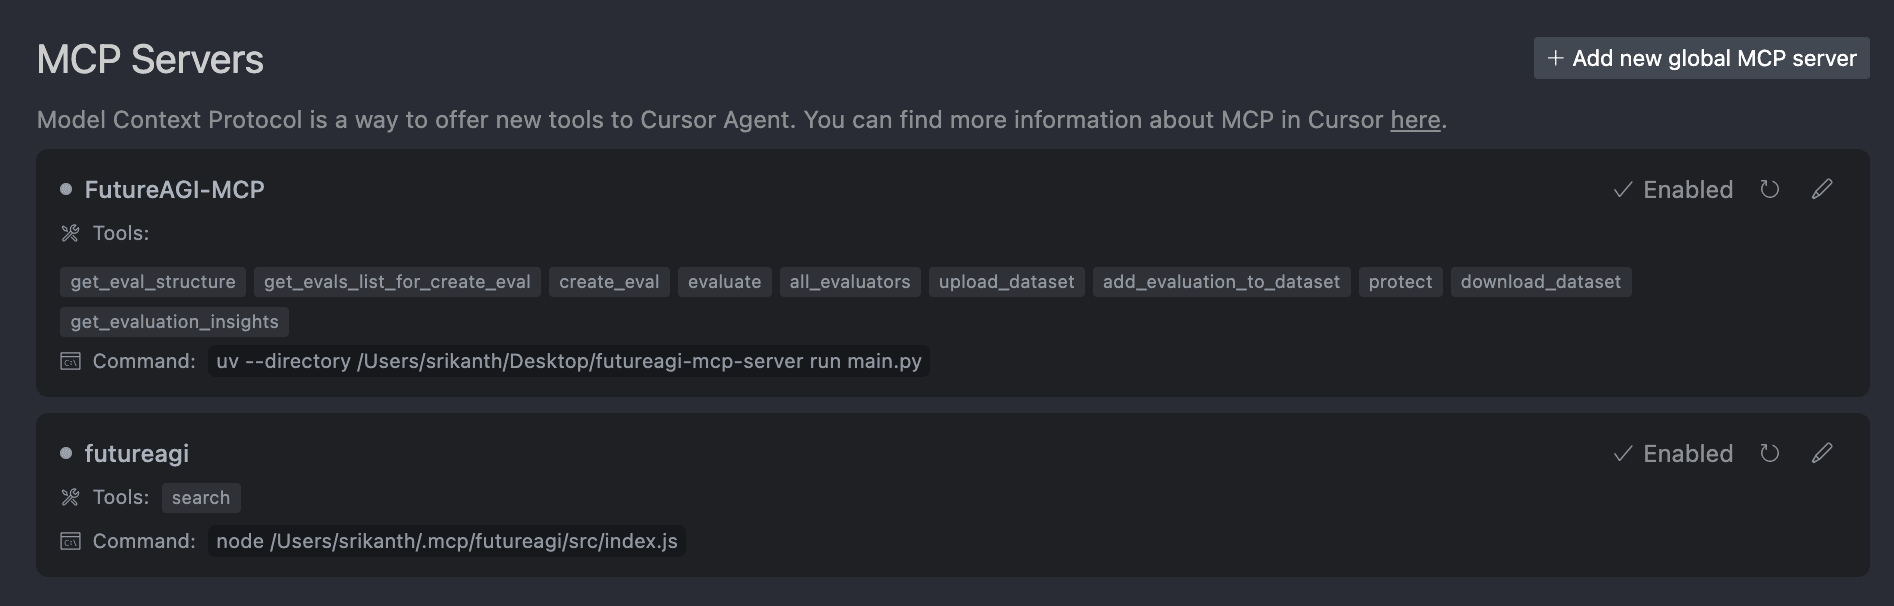Select the node index.js command text

(x=446, y=541)
